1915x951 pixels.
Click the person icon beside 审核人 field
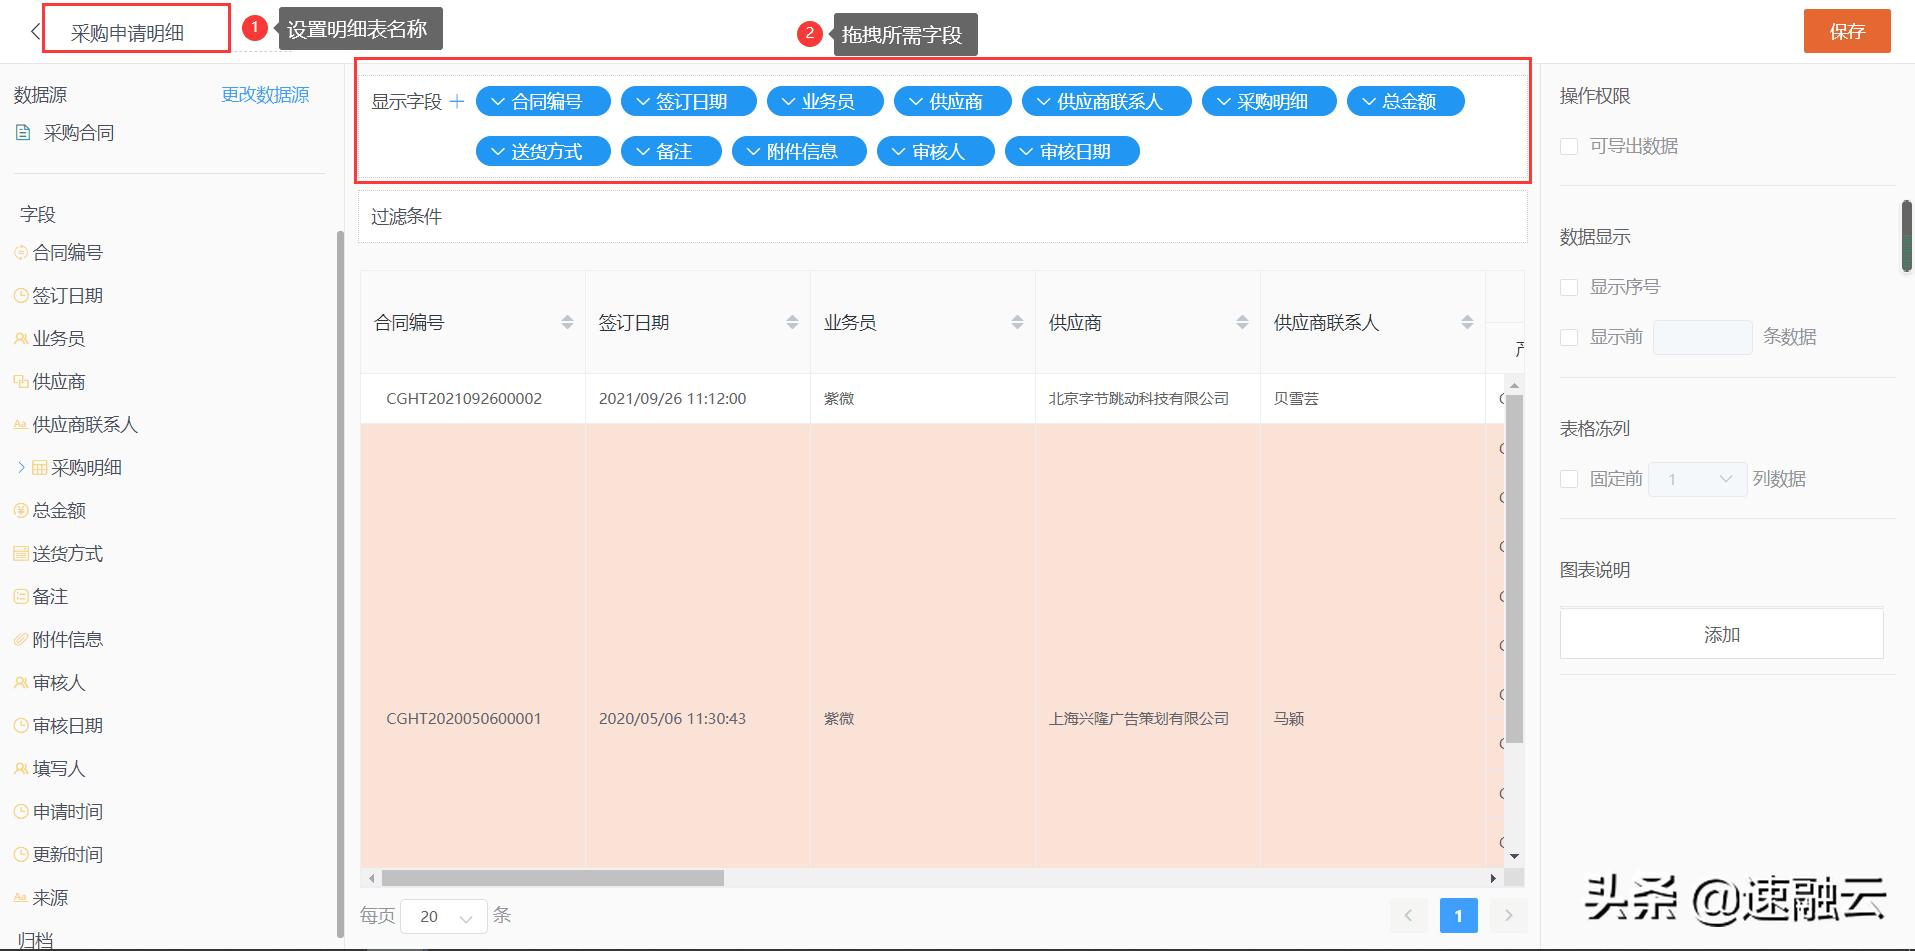pyautogui.click(x=20, y=682)
